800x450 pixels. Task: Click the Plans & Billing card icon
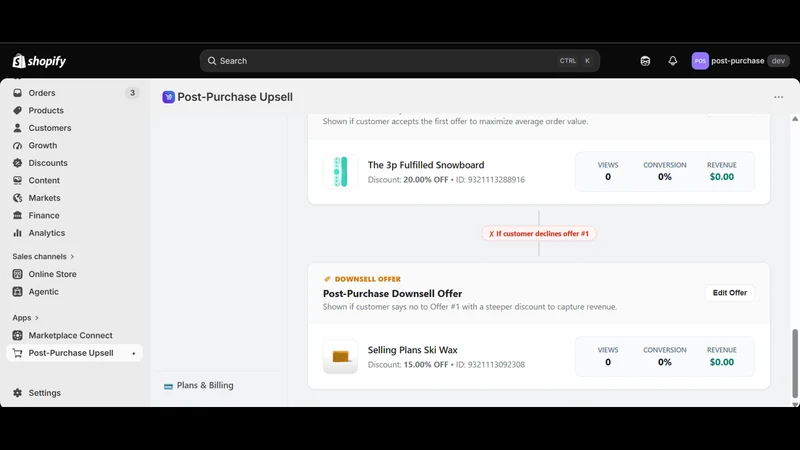click(x=168, y=386)
